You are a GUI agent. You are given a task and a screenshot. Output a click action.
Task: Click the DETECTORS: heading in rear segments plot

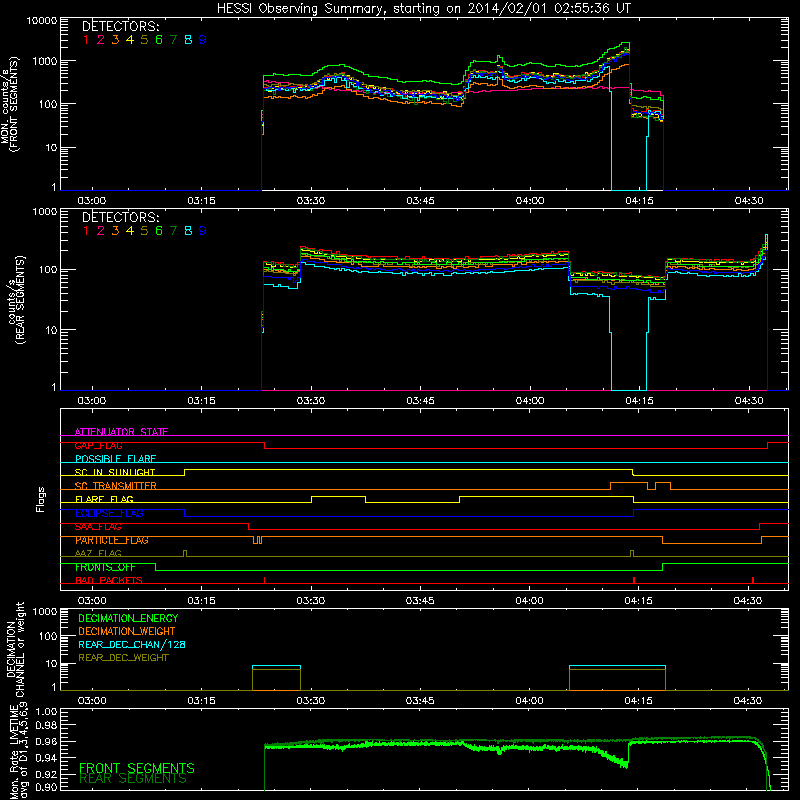click(121, 217)
